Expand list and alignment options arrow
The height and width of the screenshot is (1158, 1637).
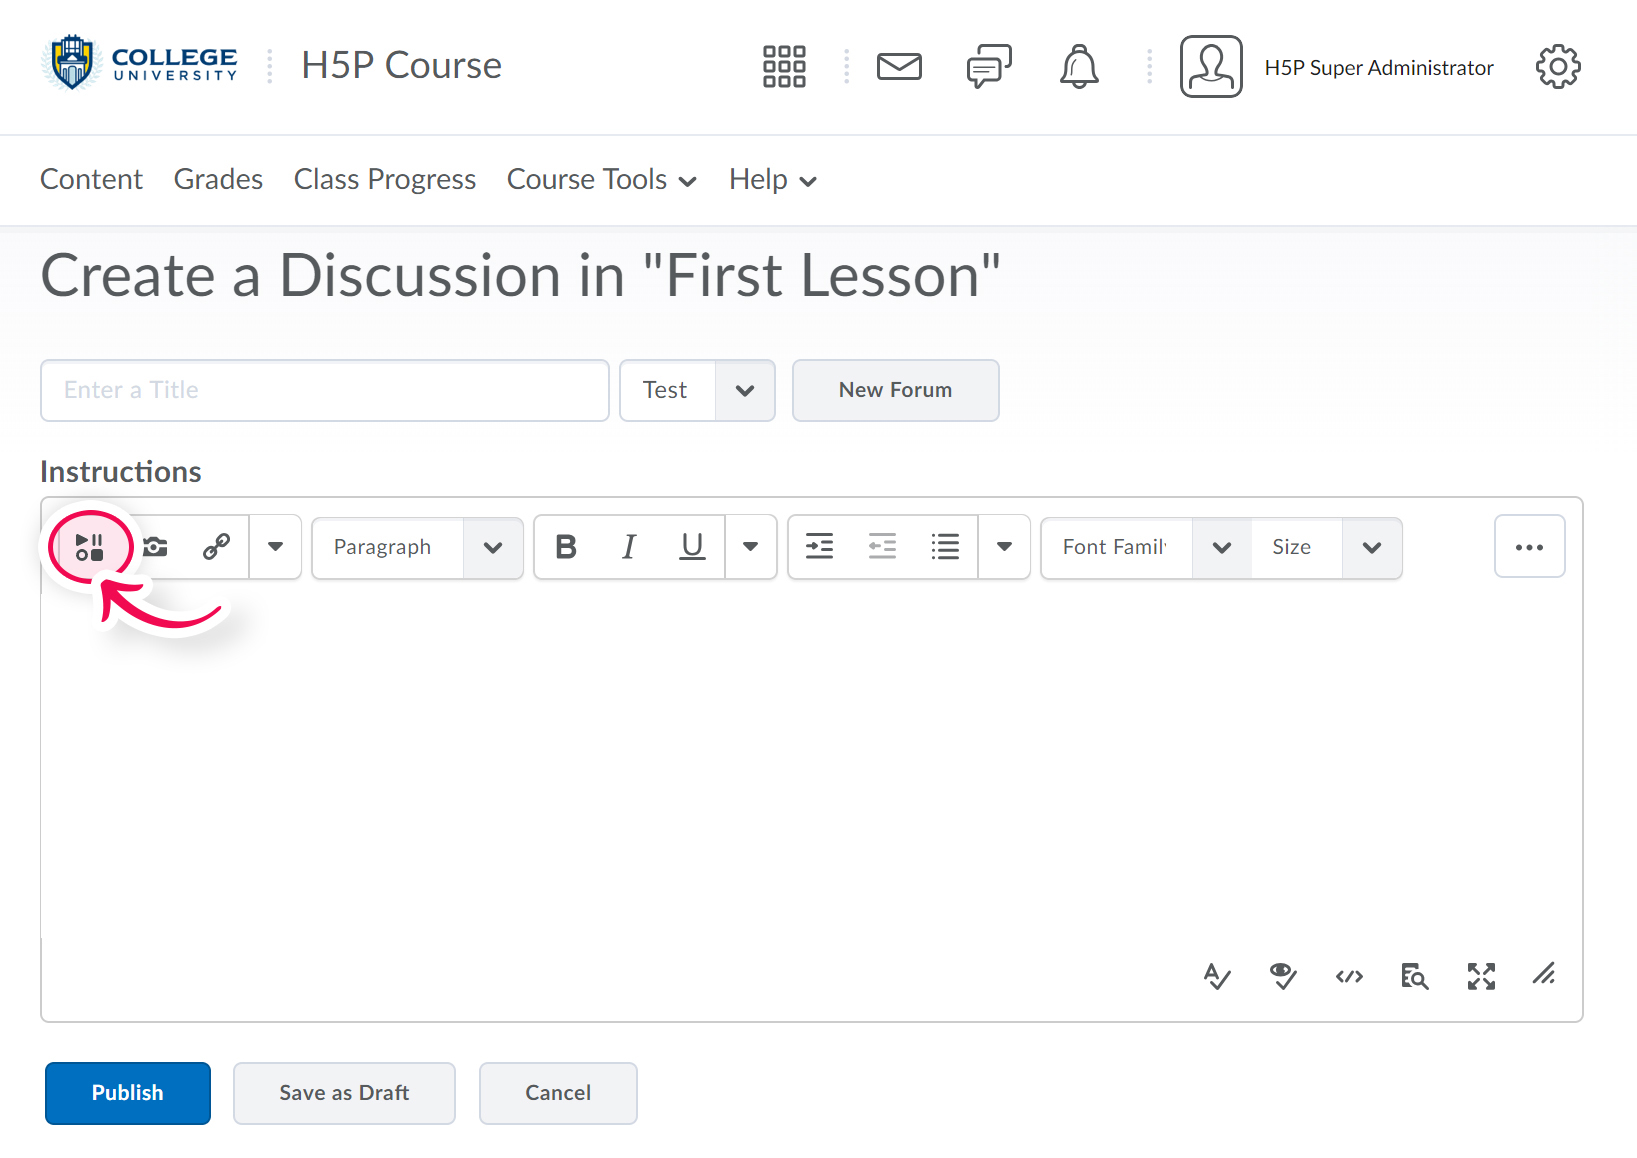[x=1005, y=547]
